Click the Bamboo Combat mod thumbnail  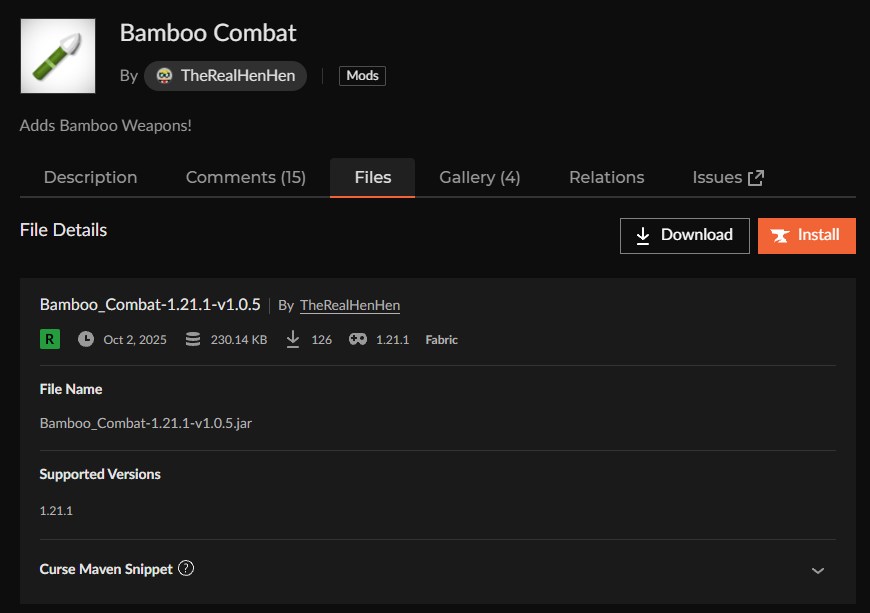pyautogui.click(x=57, y=56)
